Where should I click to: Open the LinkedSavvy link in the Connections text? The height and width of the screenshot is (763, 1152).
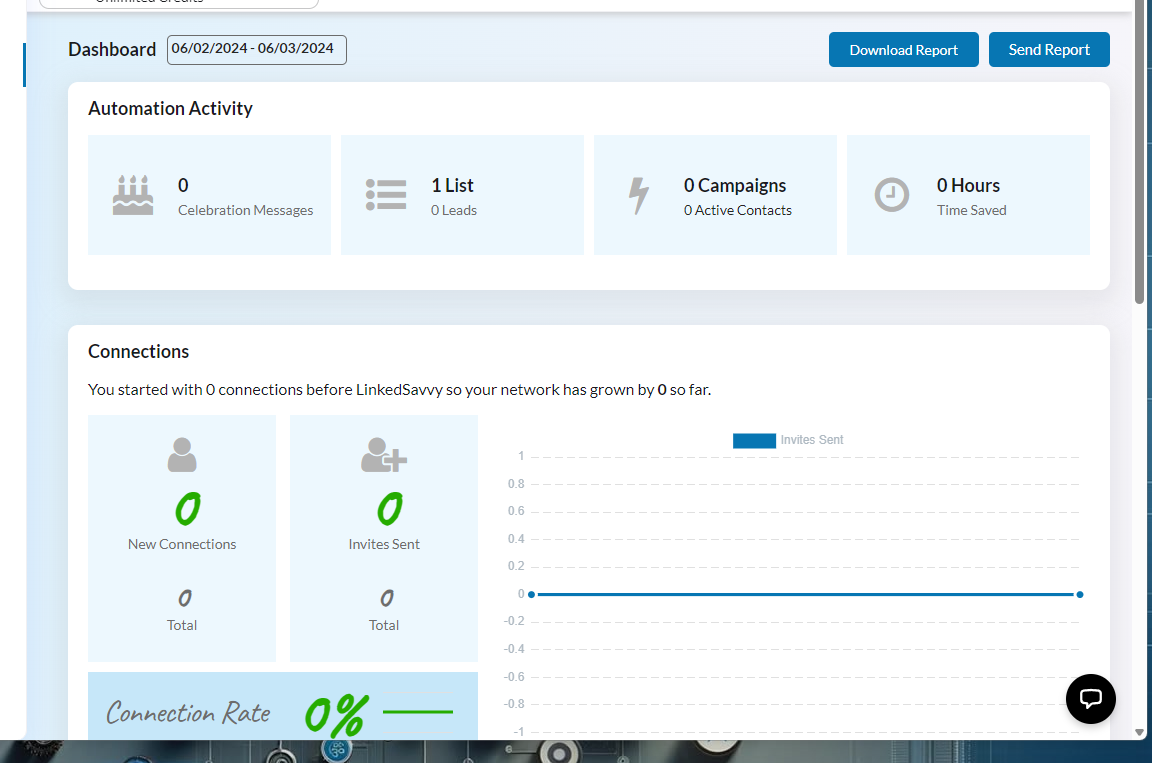pyautogui.click(x=403, y=389)
